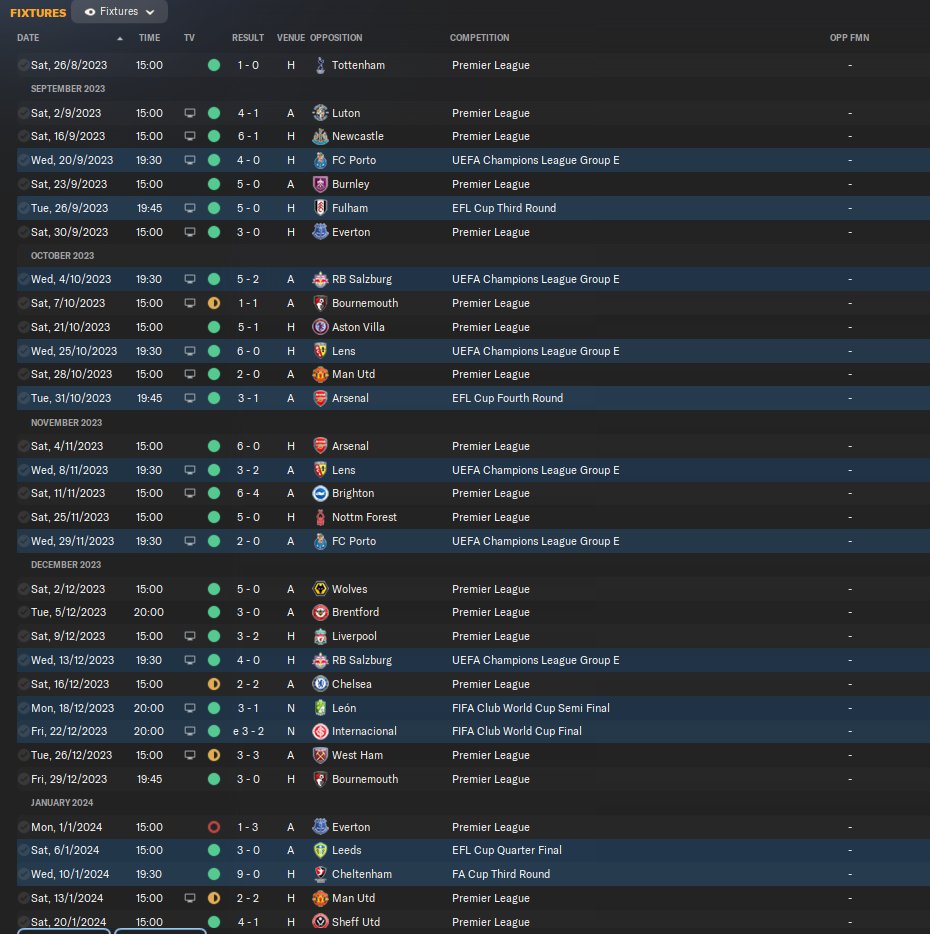930x934 pixels.
Task: Select the Sat, 16/12/2023 date cell
Action: coord(70,684)
